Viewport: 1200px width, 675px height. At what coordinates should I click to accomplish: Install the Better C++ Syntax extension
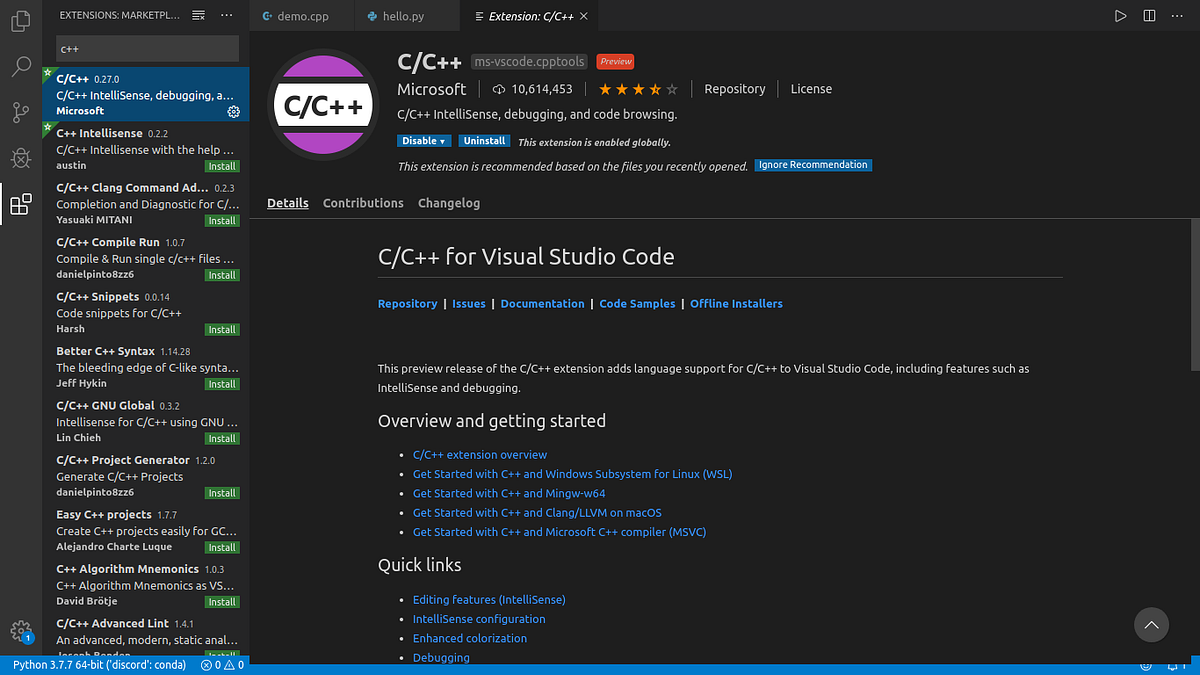point(221,383)
